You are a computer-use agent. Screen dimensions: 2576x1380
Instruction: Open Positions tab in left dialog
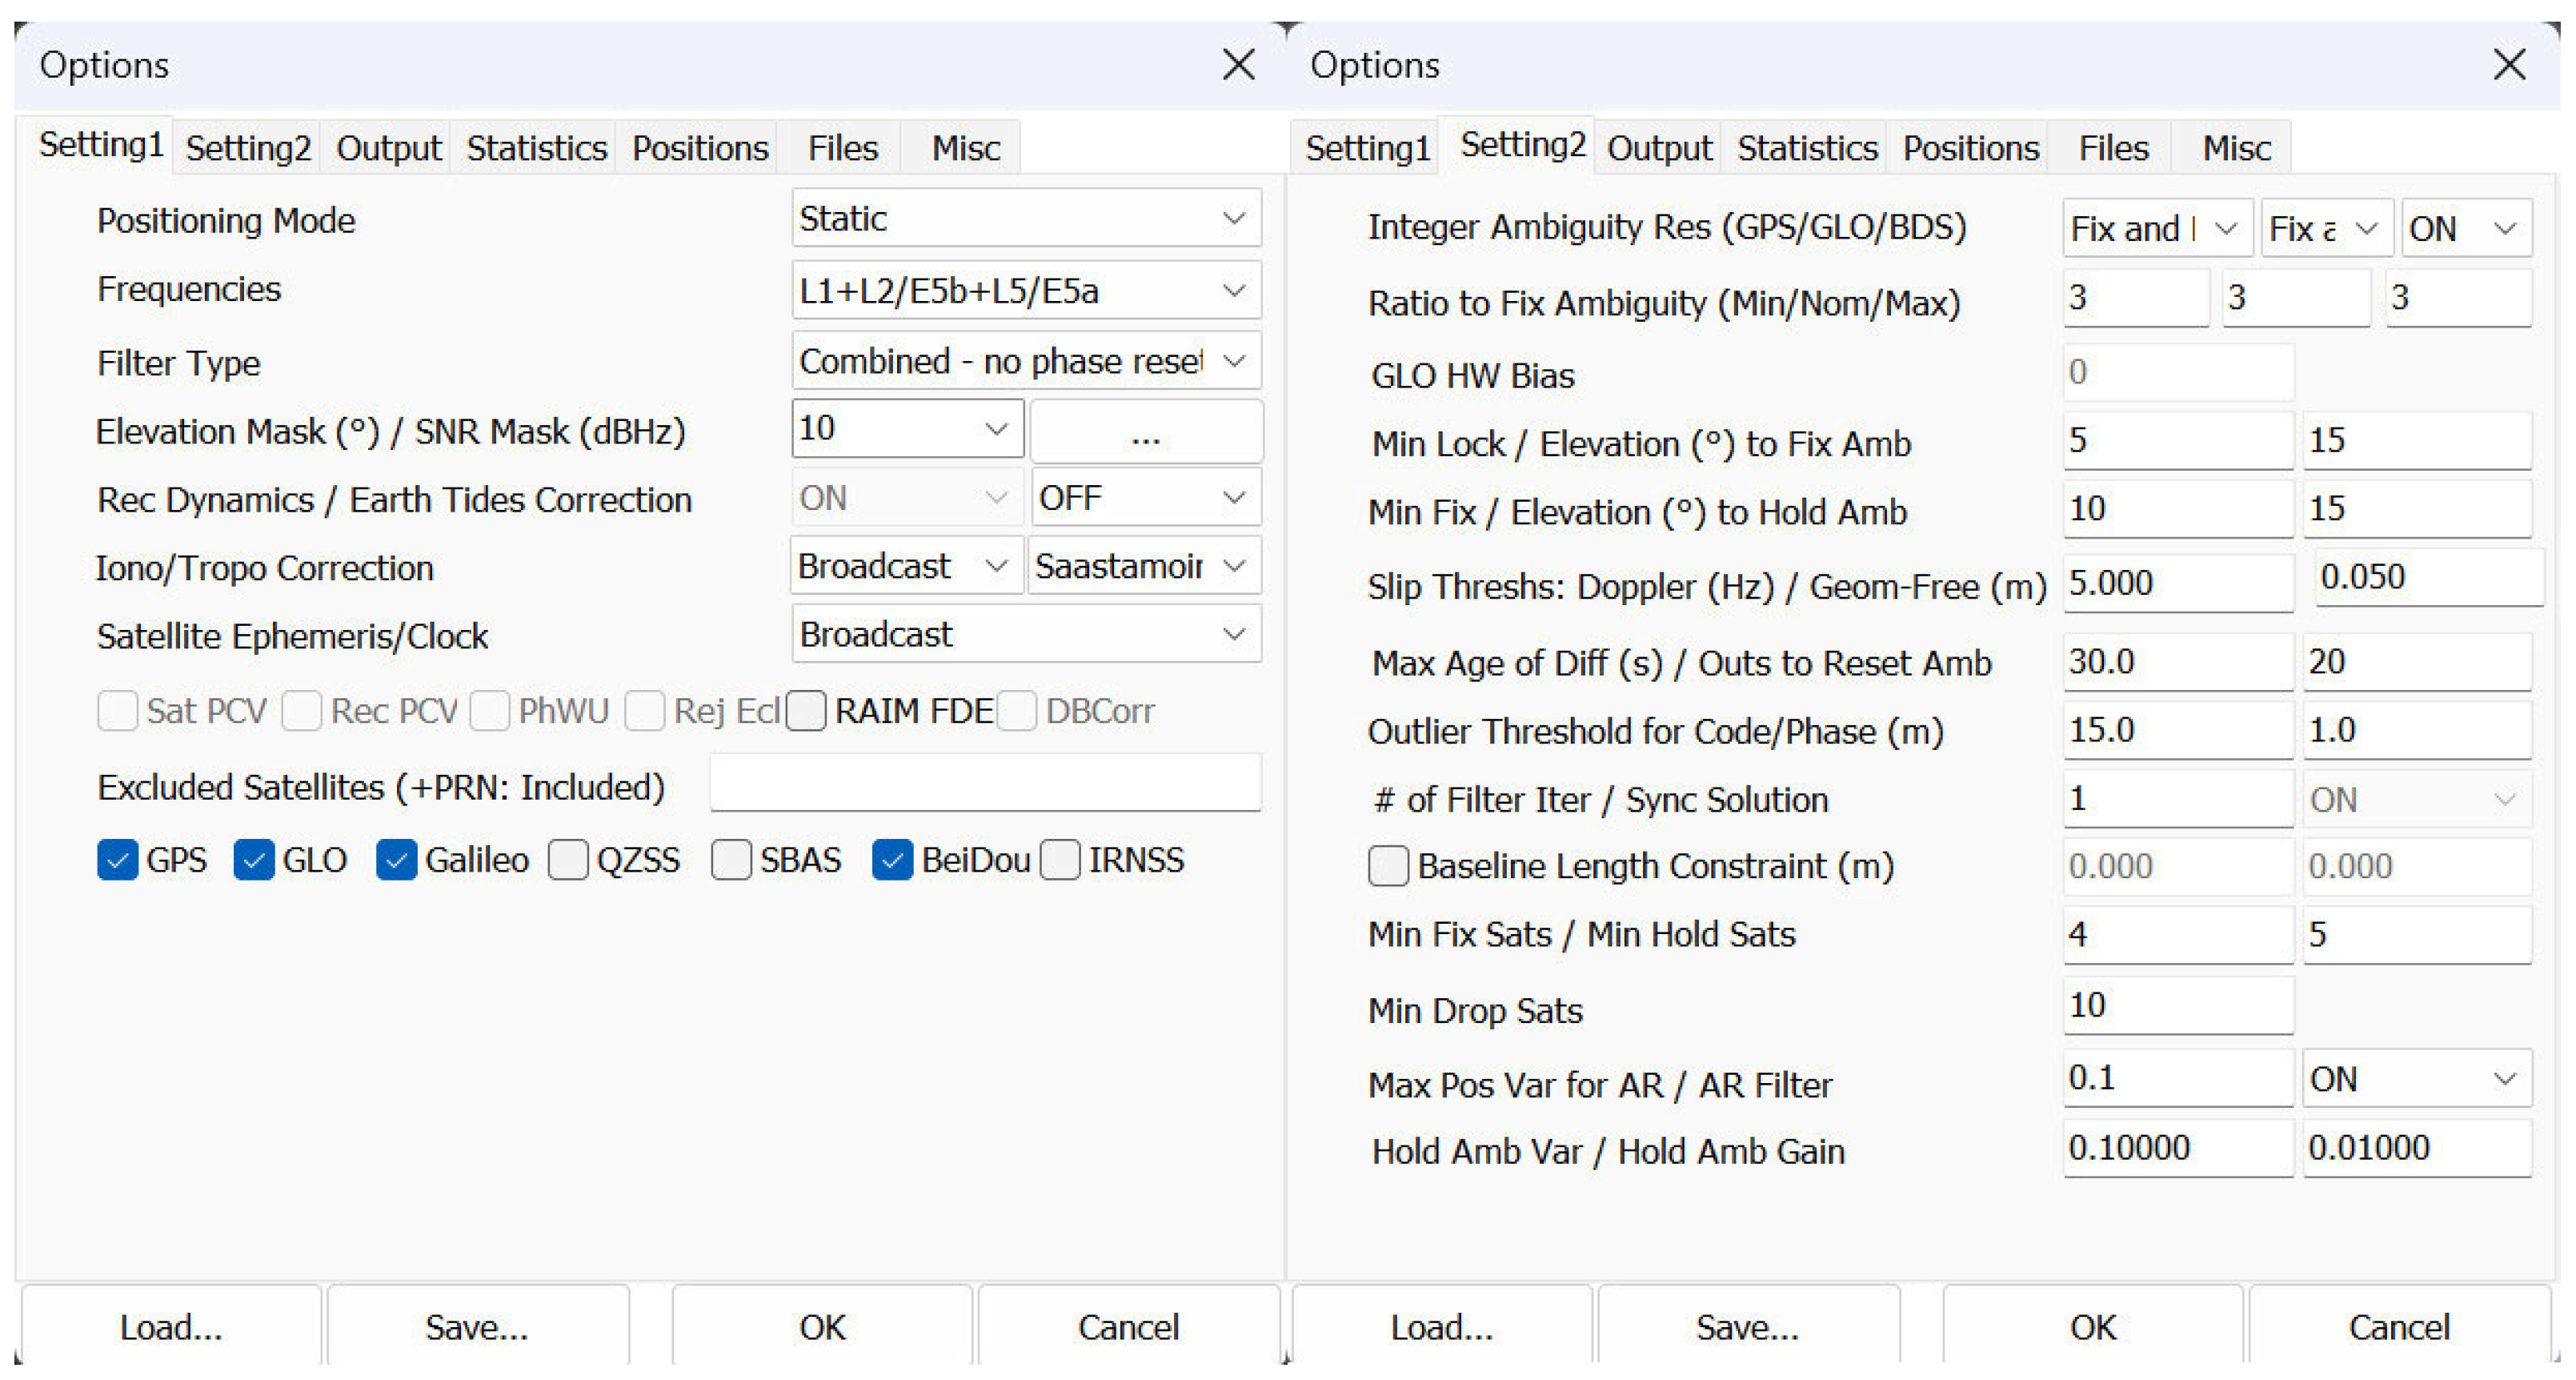[699, 148]
